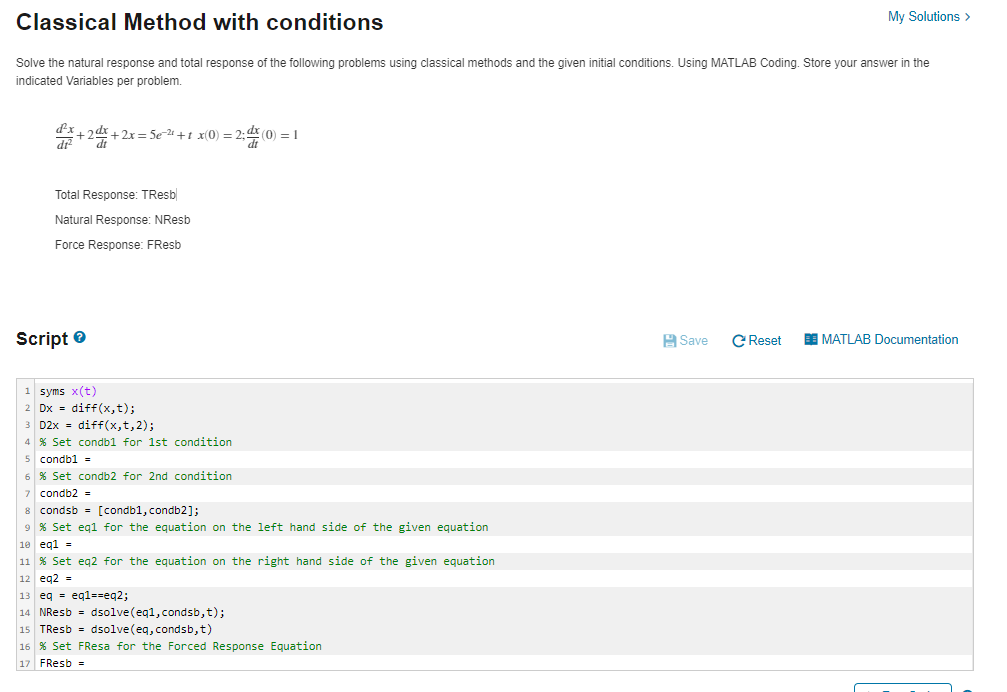Click the Reset circular arrow icon

[x=739, y=341]
